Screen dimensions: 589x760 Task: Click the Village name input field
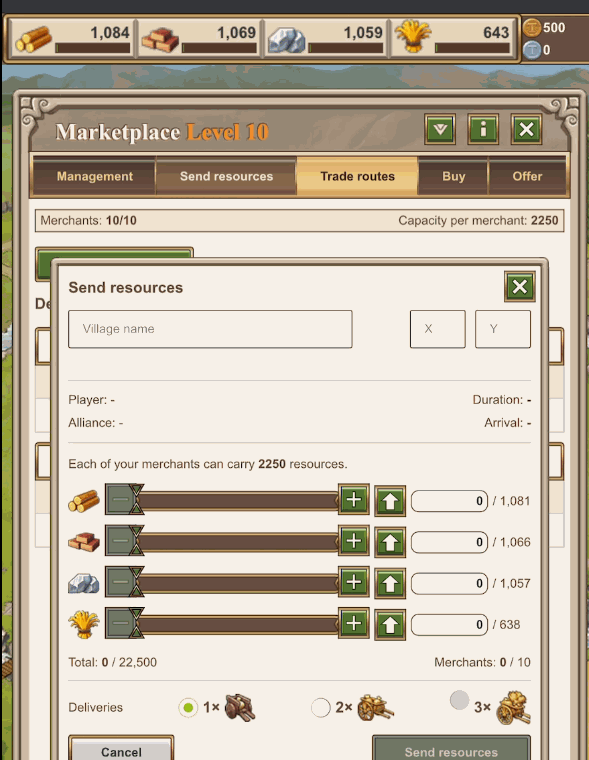[x=210, y=329]
